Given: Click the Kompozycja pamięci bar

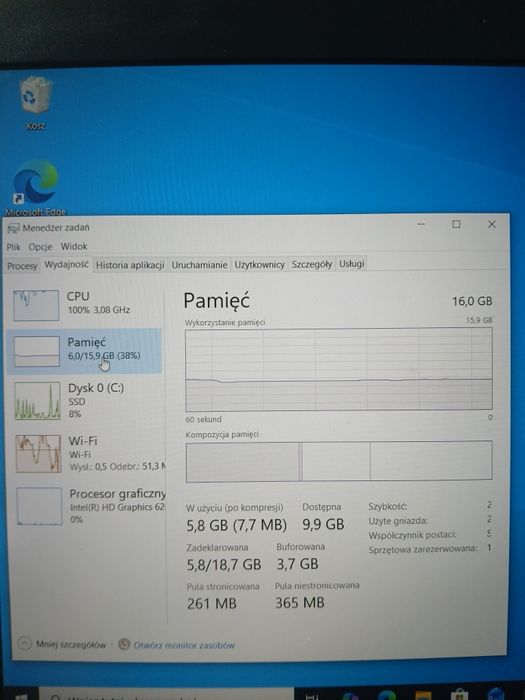Looking at the screenshot, I should pos(339,461).
